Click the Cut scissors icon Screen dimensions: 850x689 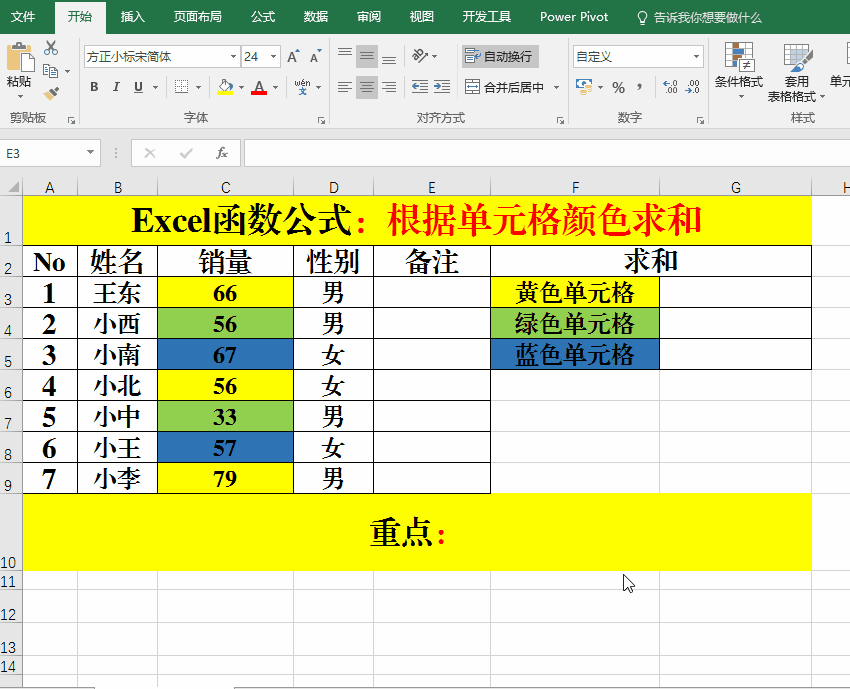(x=51, y=48)
